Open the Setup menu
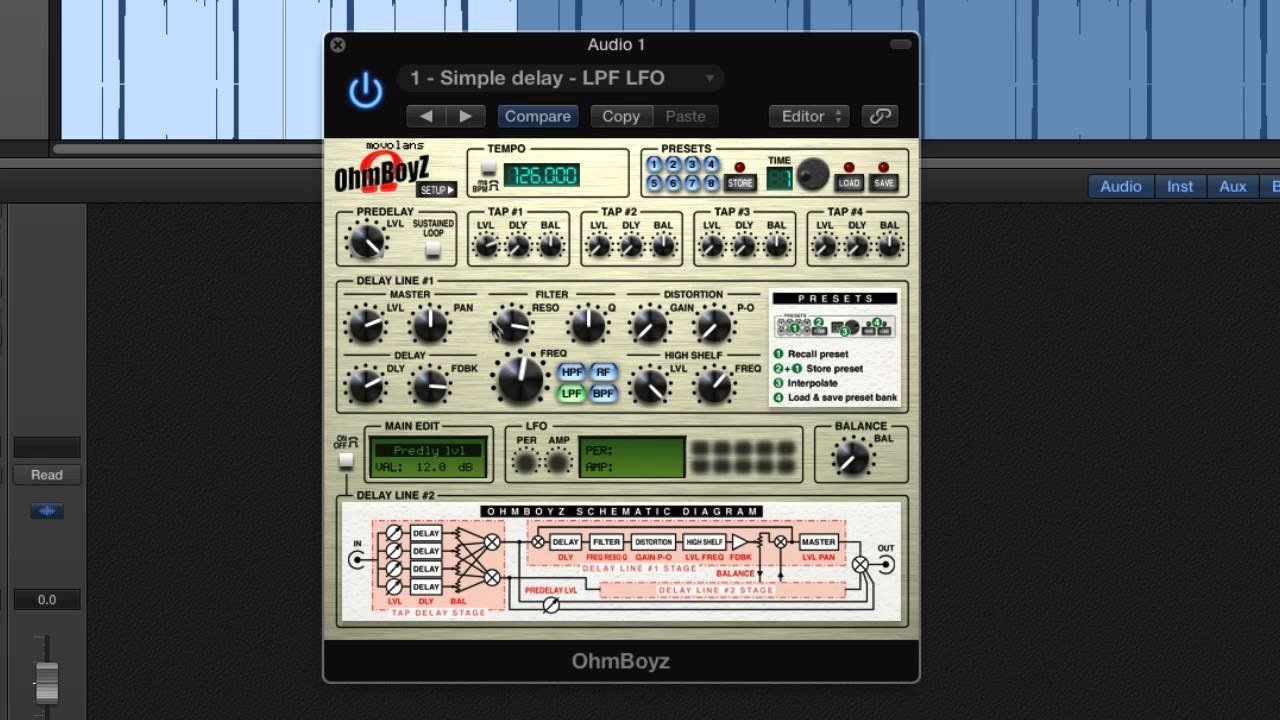1280x720 pixels. (x=436, y=190)
